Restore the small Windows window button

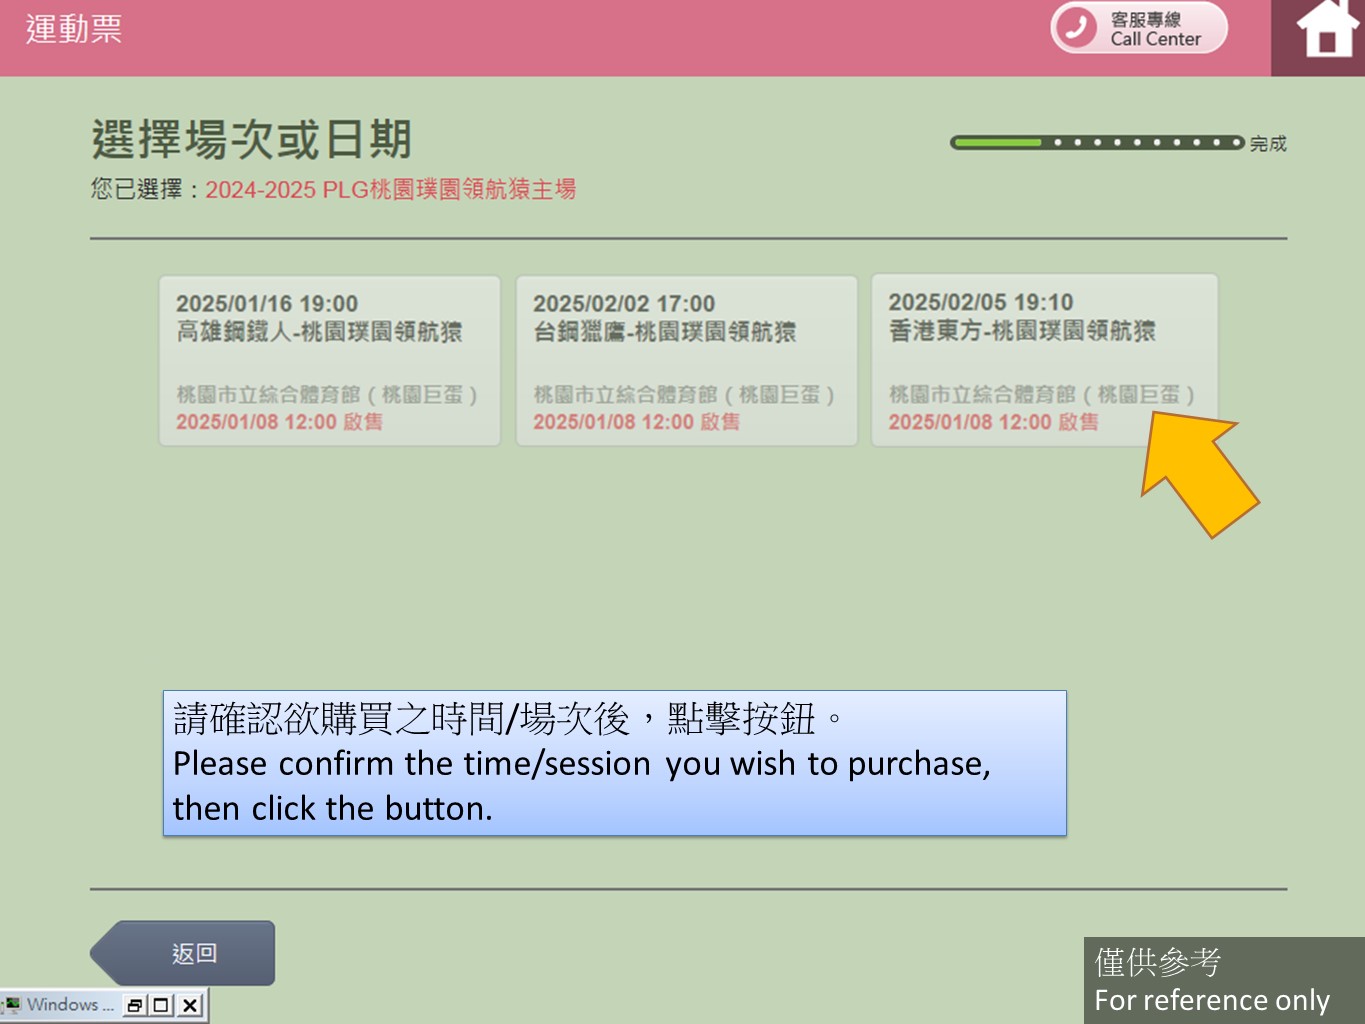[x=135, y=1005]
